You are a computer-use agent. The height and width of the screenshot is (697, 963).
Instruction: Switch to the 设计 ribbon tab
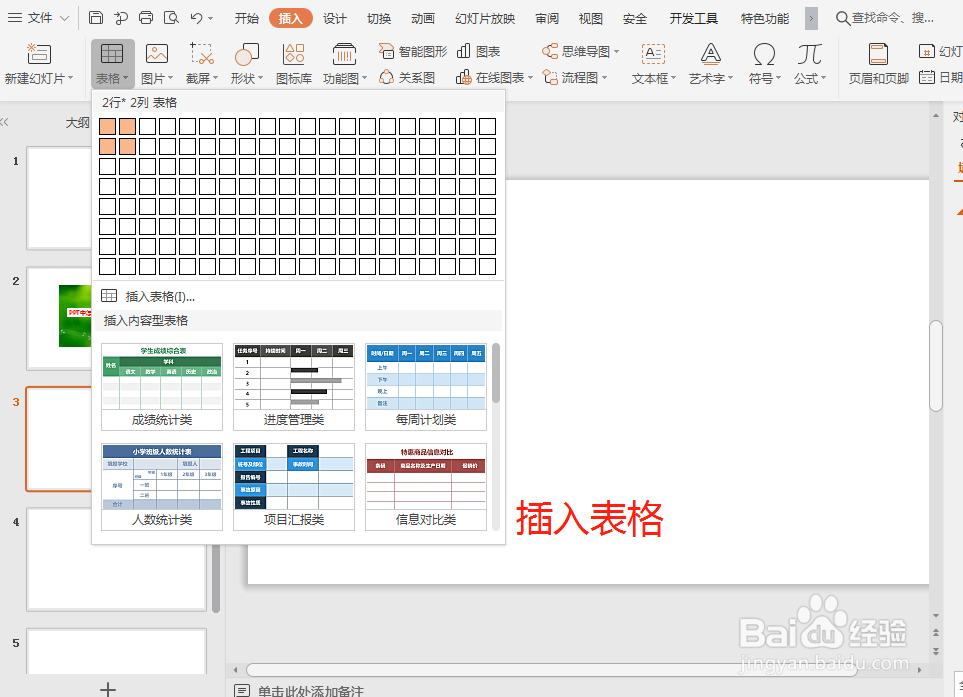(x=334, y=16)
